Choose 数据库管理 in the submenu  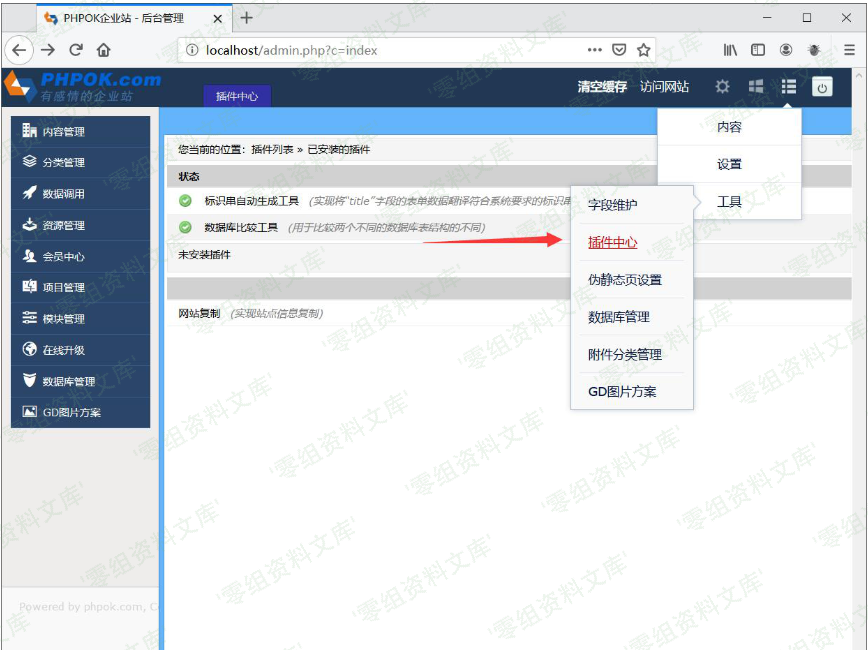point(618,317)
